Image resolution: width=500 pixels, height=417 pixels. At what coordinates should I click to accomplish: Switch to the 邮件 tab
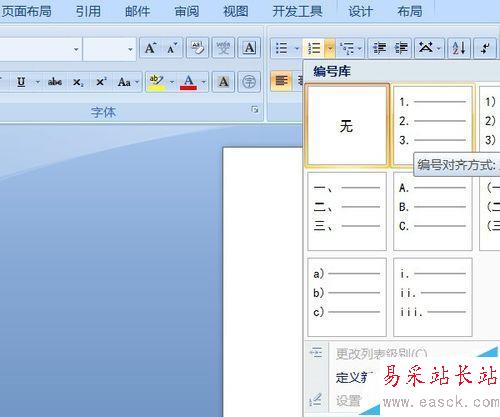tap(137, 12)
